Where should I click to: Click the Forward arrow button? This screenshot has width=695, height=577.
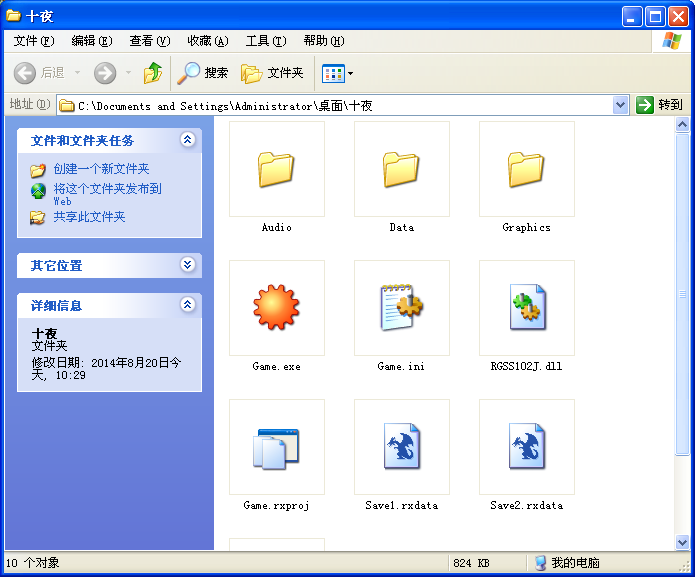105,73
